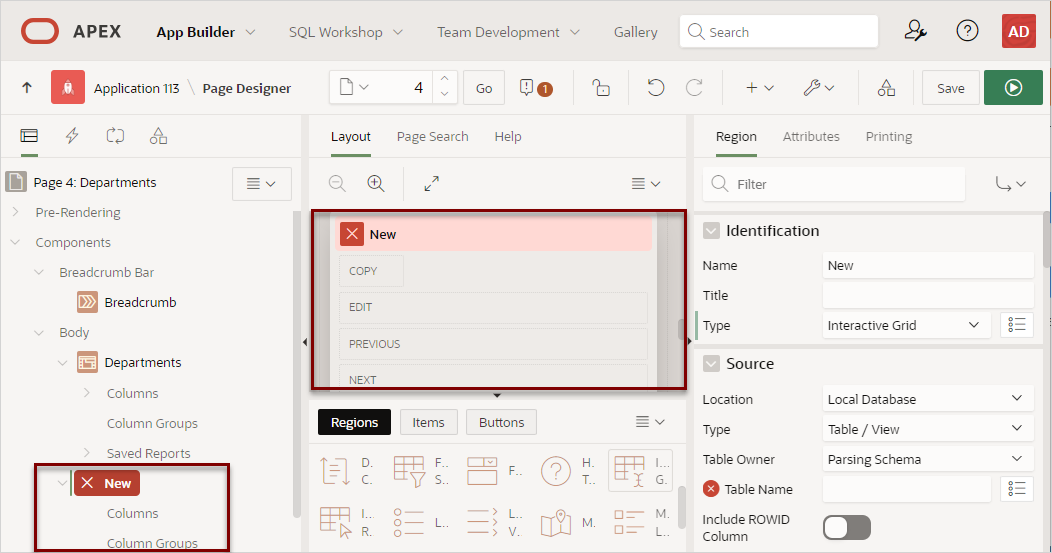The image size is (1052, 553).
Task: Show the Items gallery tab
Action: [x=428, y=422]
